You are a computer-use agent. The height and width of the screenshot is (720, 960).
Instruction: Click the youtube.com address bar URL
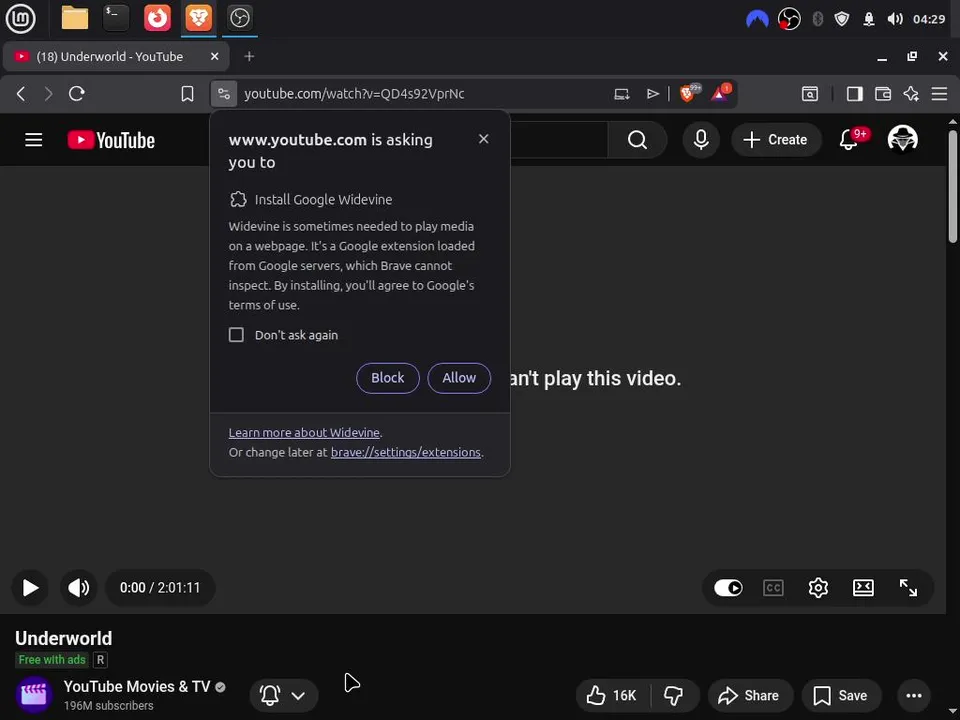pos(354,94)
